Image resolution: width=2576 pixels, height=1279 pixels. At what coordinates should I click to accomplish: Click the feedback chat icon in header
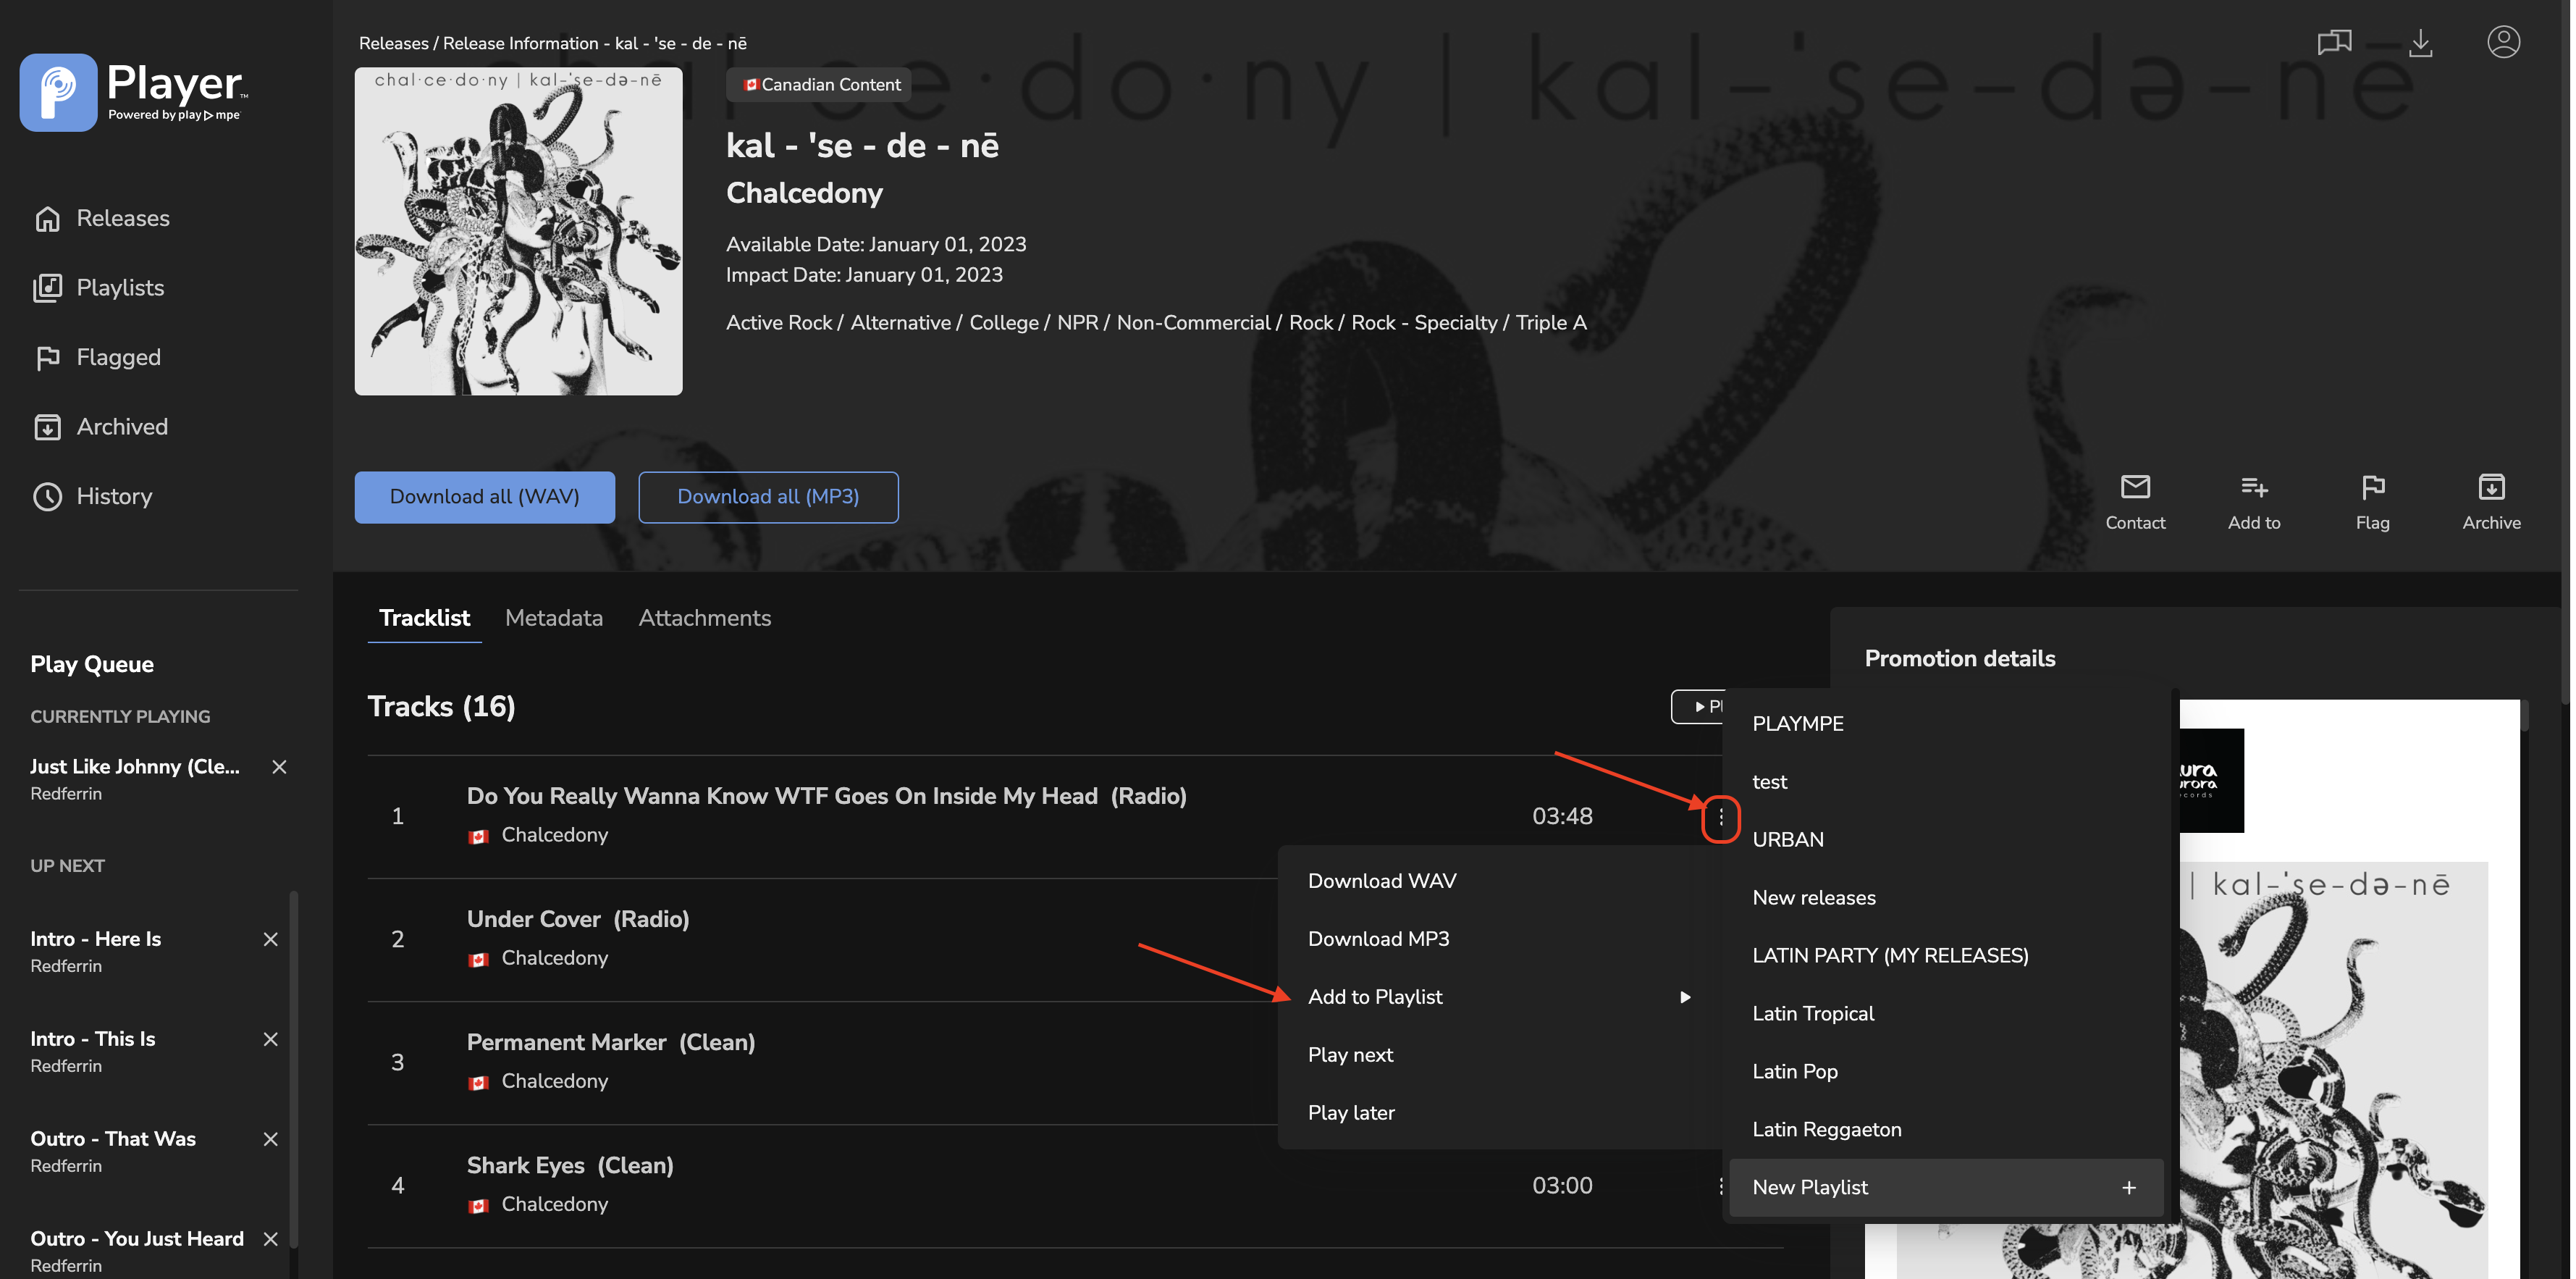pos(2334,42)
